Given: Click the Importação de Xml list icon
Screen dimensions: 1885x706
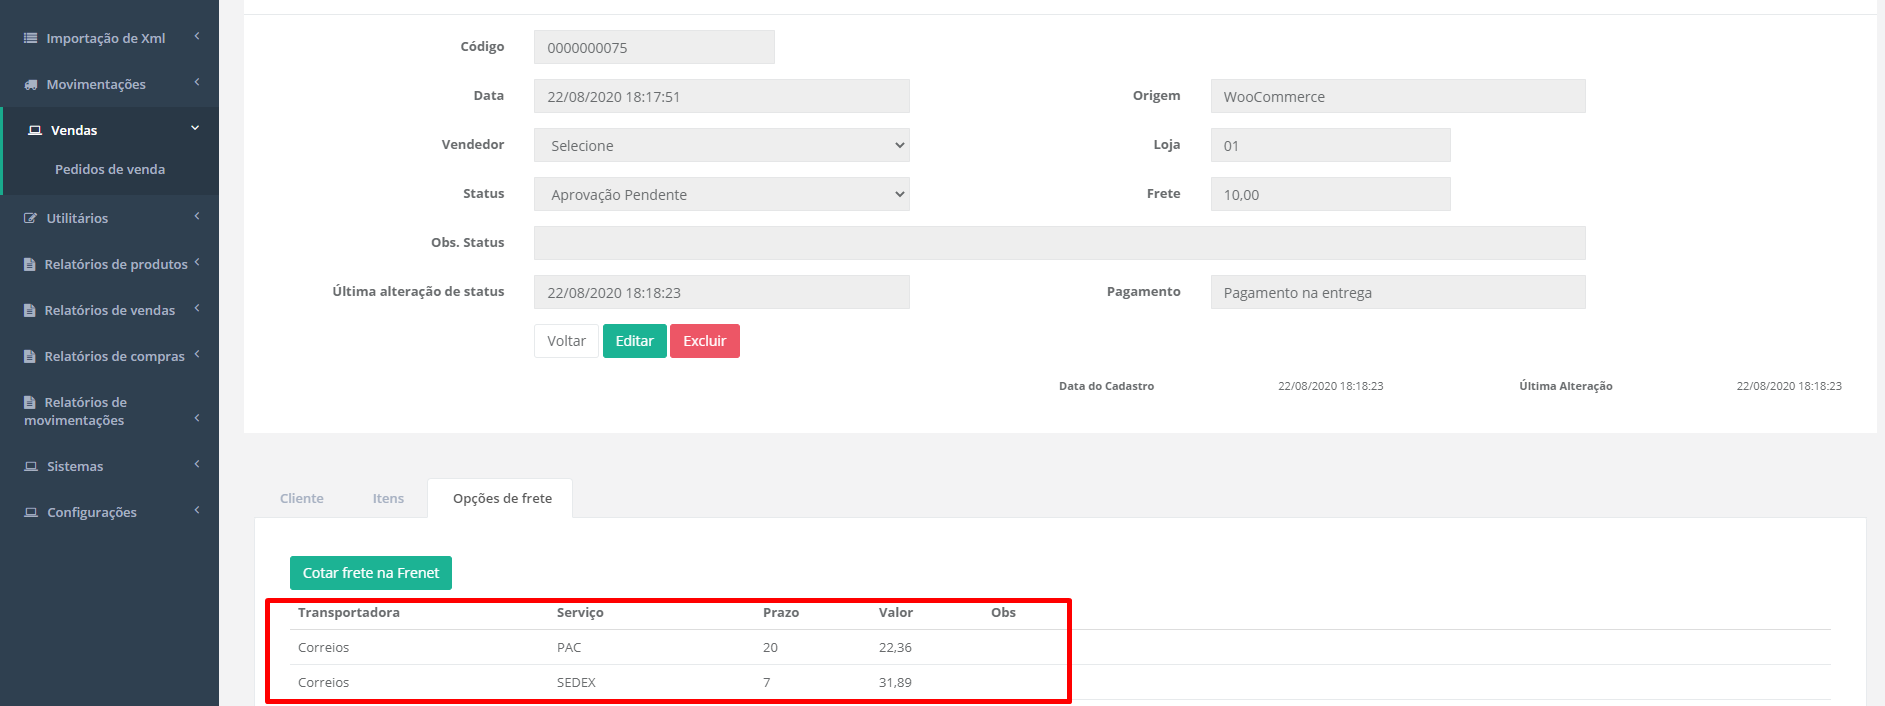Looking at the screenshot, I should click(x=31, y=38).
